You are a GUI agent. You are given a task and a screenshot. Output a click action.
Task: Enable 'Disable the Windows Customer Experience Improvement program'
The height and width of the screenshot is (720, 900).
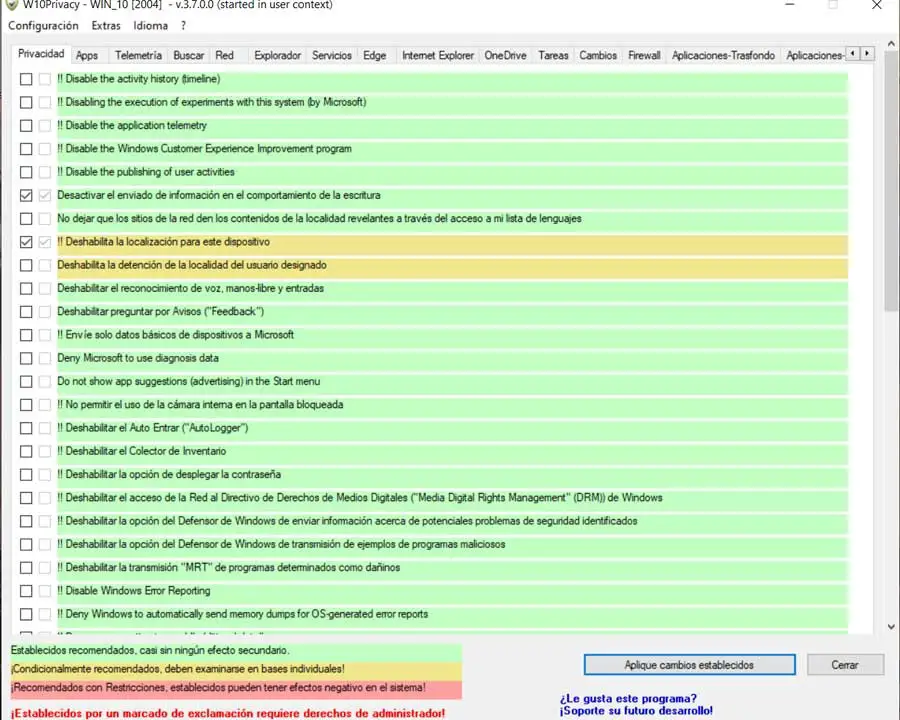coord(26,149)
